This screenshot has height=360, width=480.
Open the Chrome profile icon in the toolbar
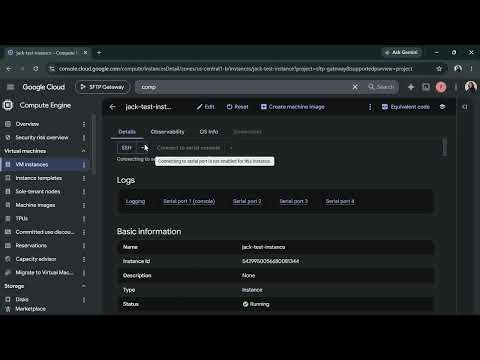click(458, 69)
